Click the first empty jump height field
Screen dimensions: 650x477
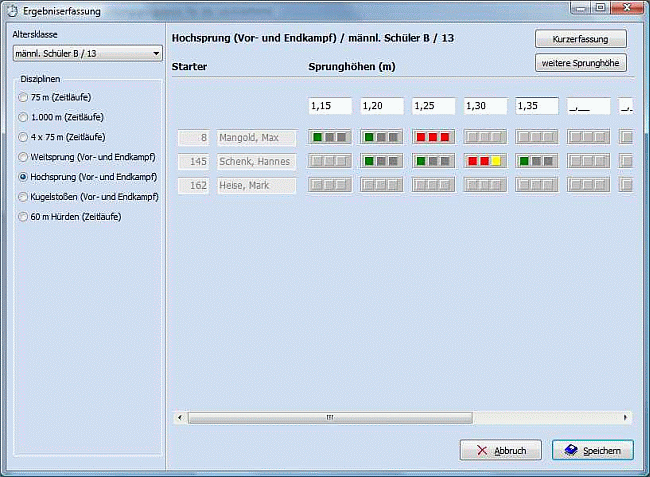(x=588, y=106)
